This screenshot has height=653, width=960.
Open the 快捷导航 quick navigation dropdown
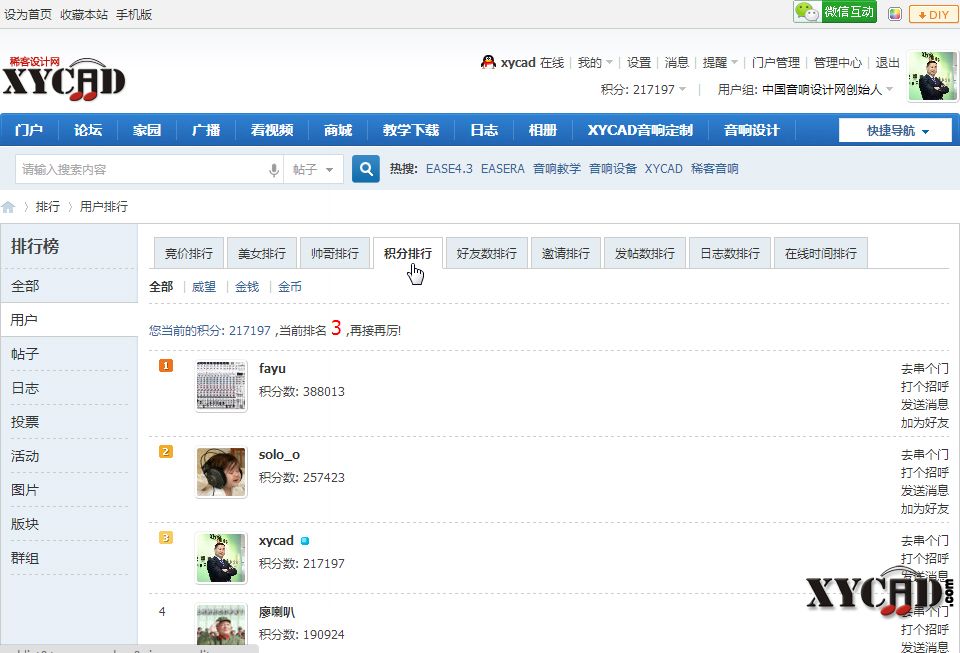point(896,130)
